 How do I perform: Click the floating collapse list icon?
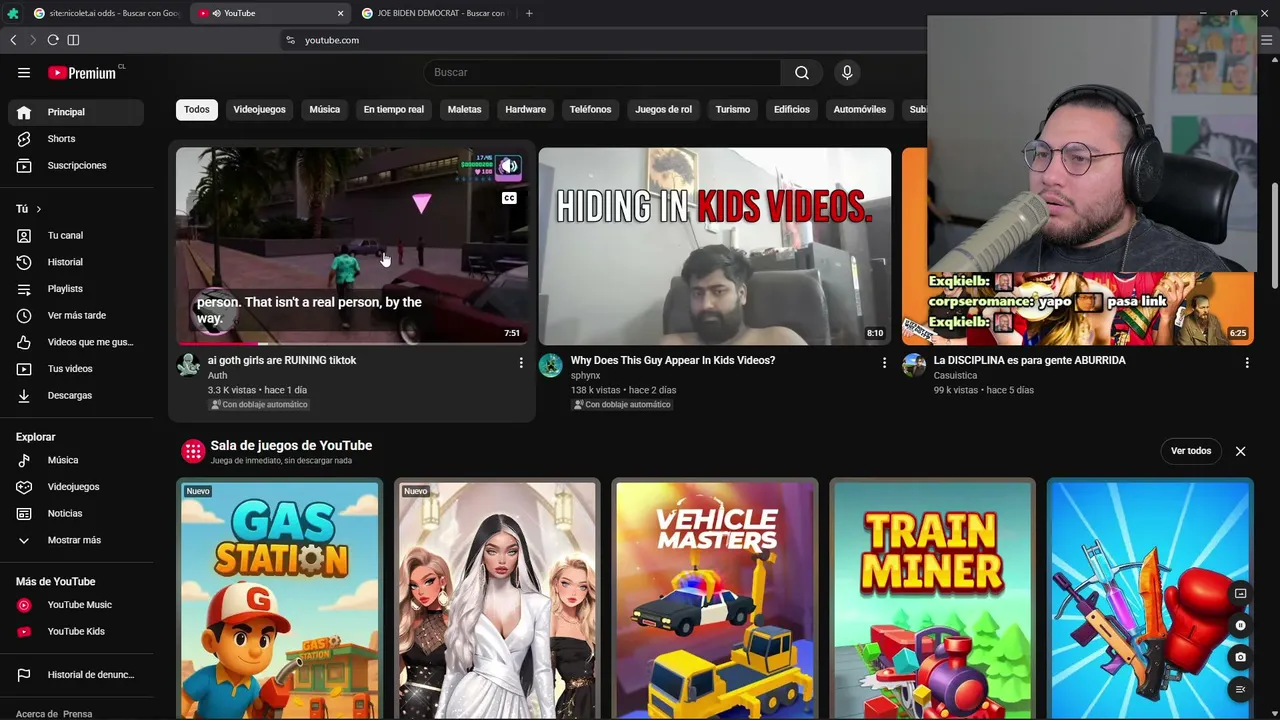click(x=1240, y=689)
